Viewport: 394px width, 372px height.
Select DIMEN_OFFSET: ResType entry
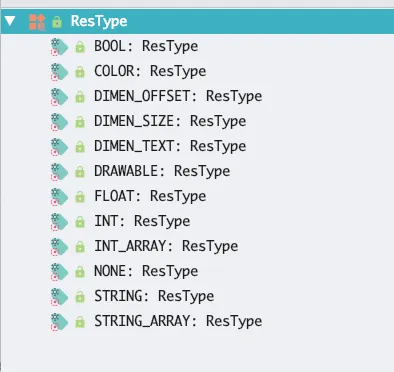point(178,96)
